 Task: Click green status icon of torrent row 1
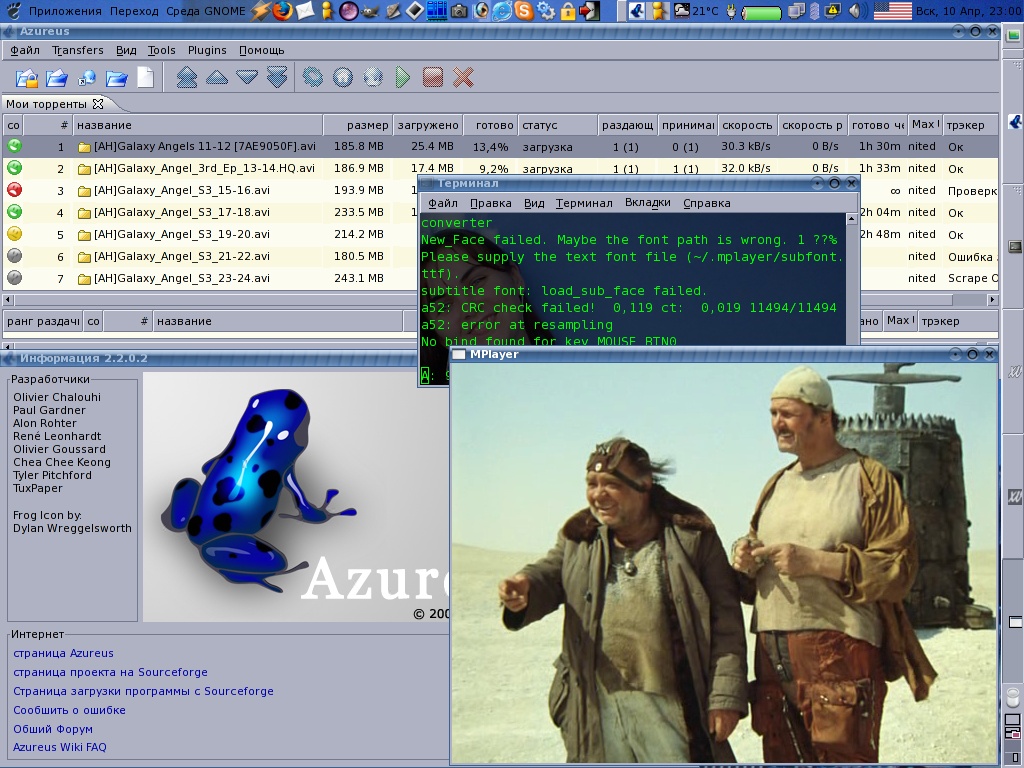pos(14,146)
